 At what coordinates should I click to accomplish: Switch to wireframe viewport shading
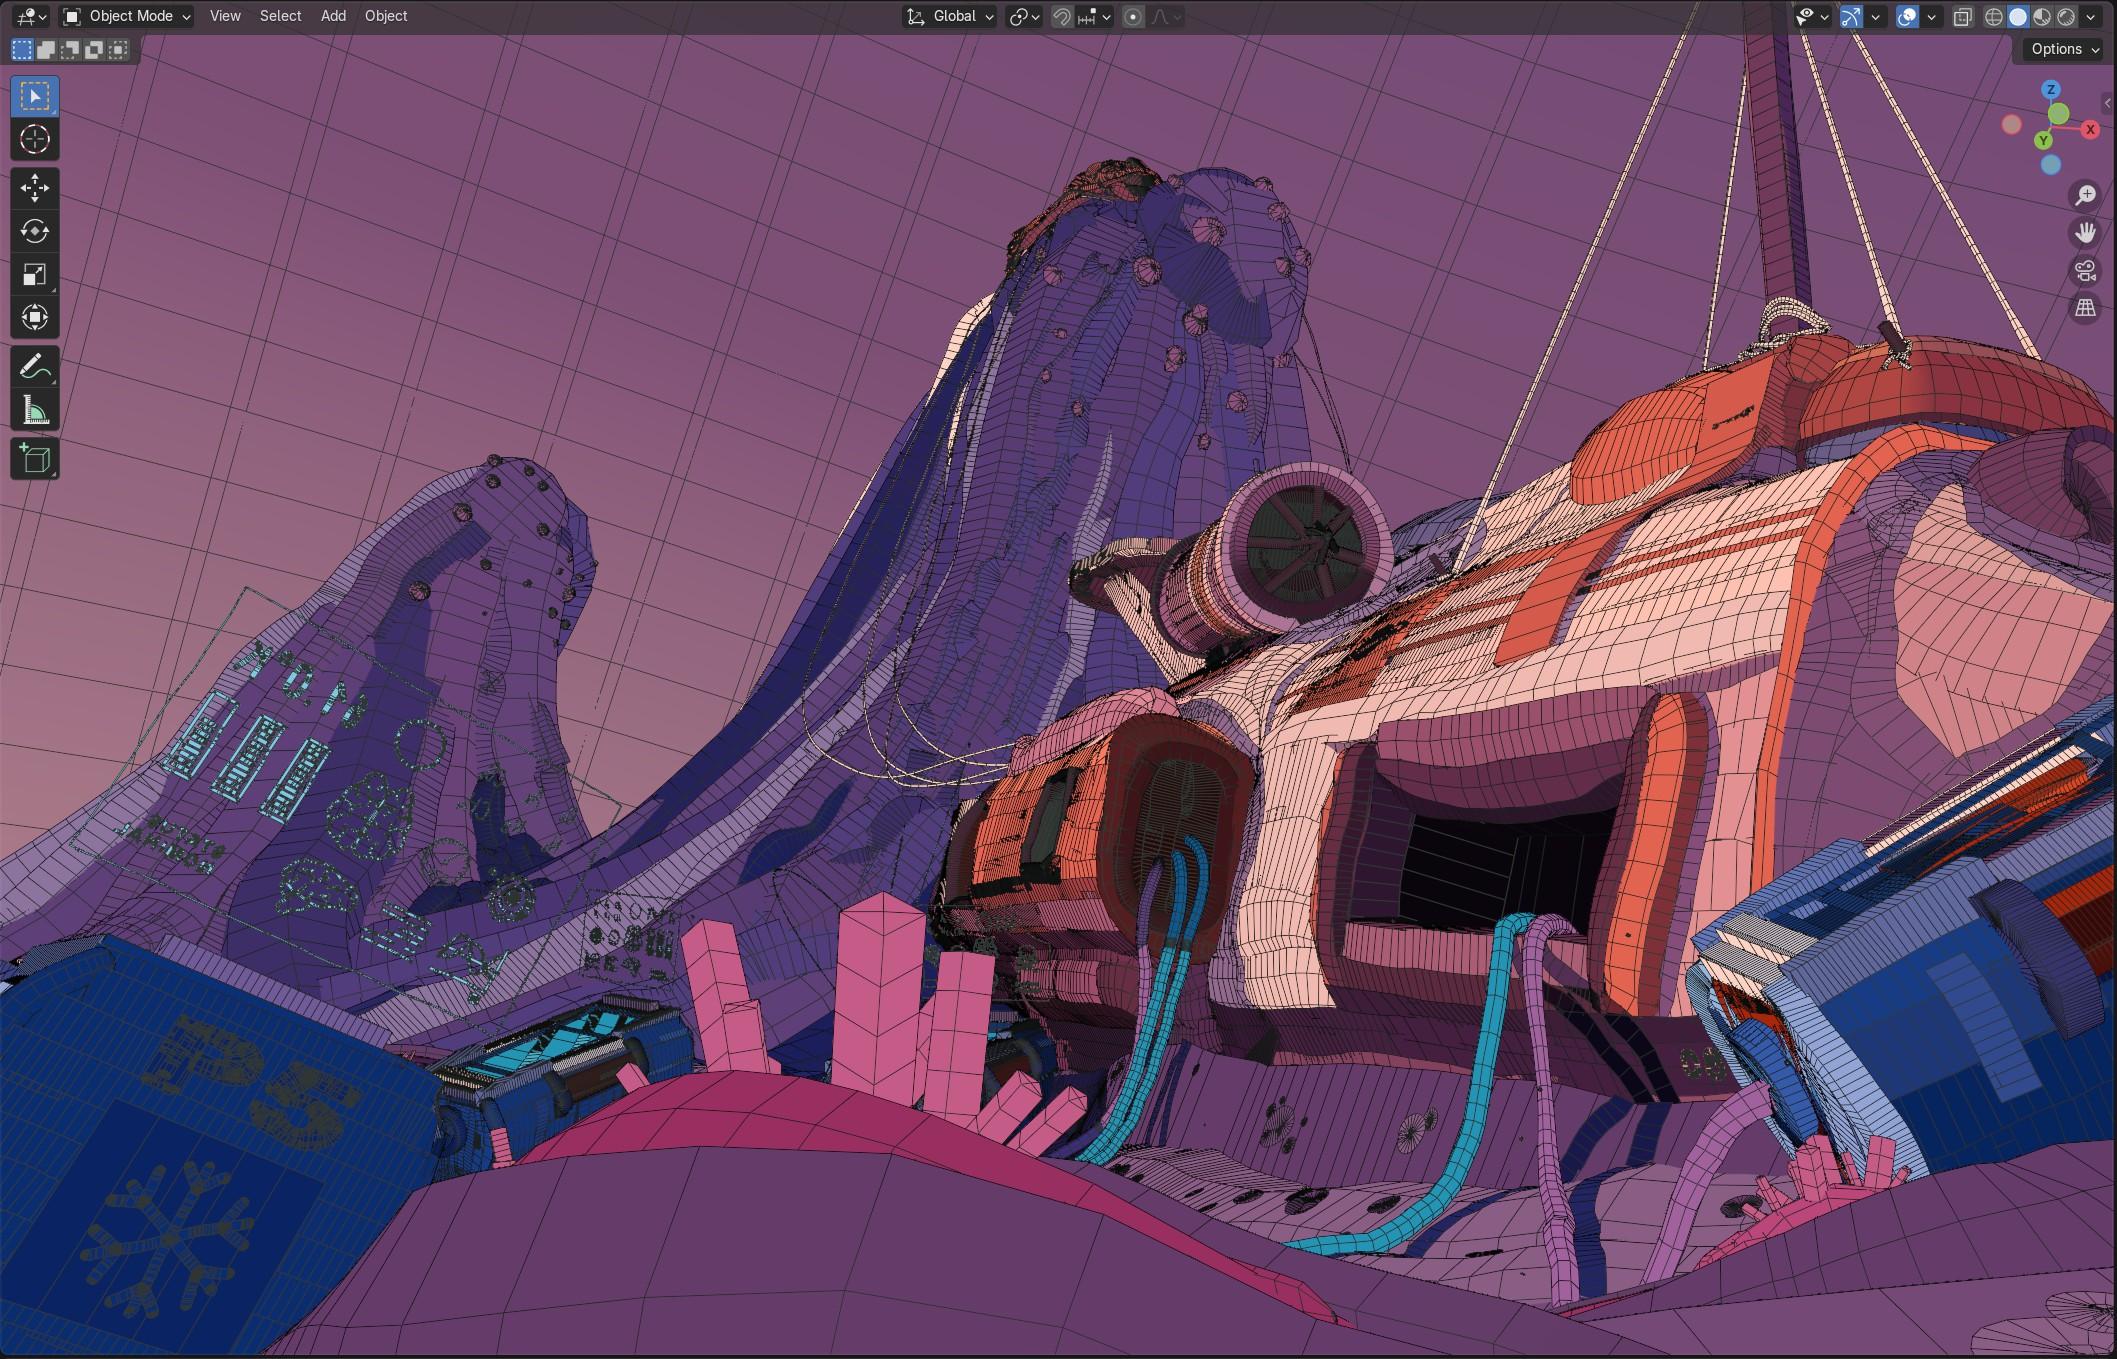coord(1994,17)
